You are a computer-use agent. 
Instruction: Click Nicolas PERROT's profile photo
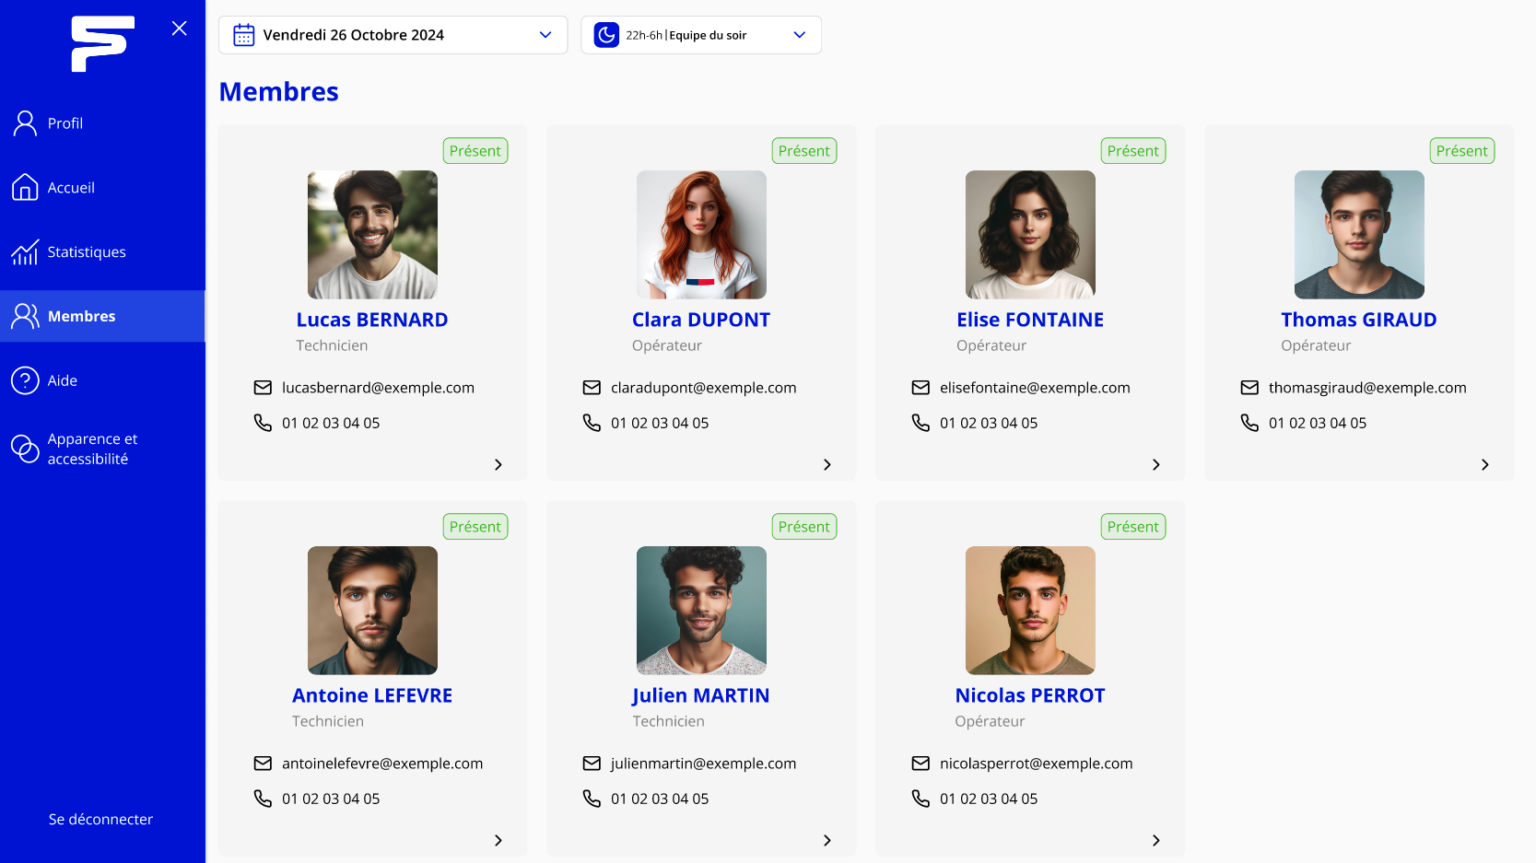[1030, 610]
